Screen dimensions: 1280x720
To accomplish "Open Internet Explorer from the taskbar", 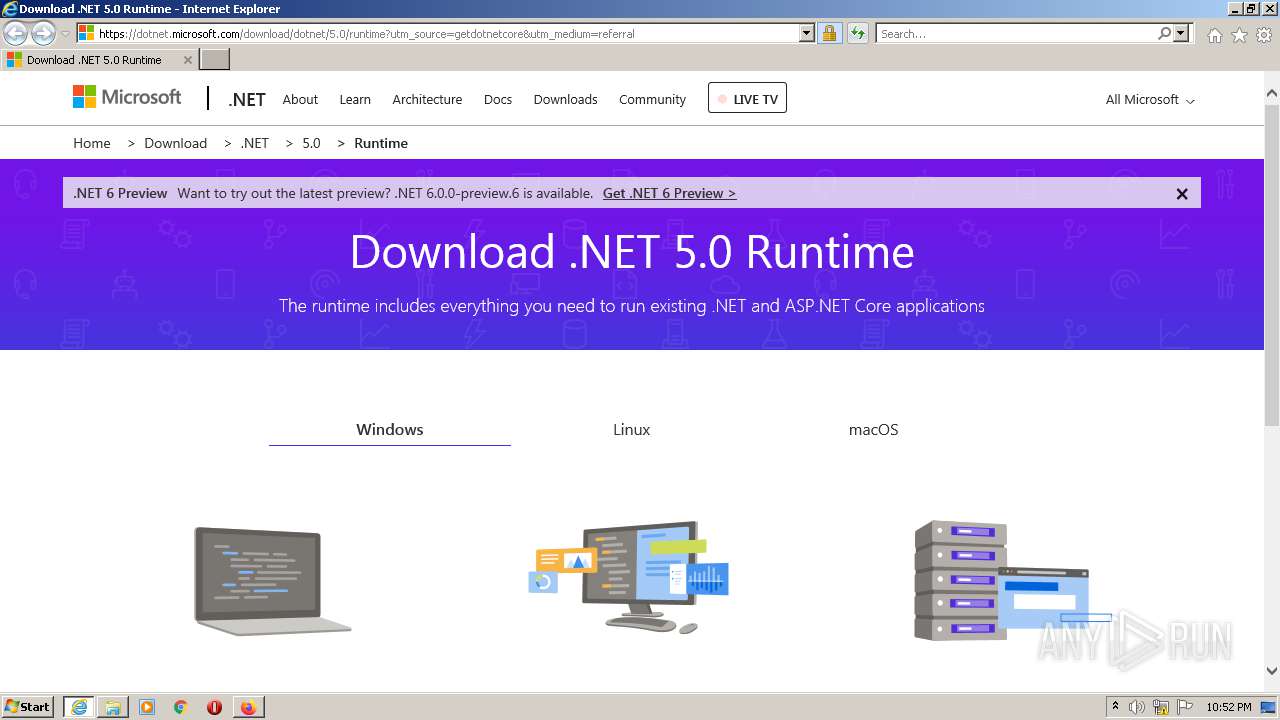I will [79, 707].
